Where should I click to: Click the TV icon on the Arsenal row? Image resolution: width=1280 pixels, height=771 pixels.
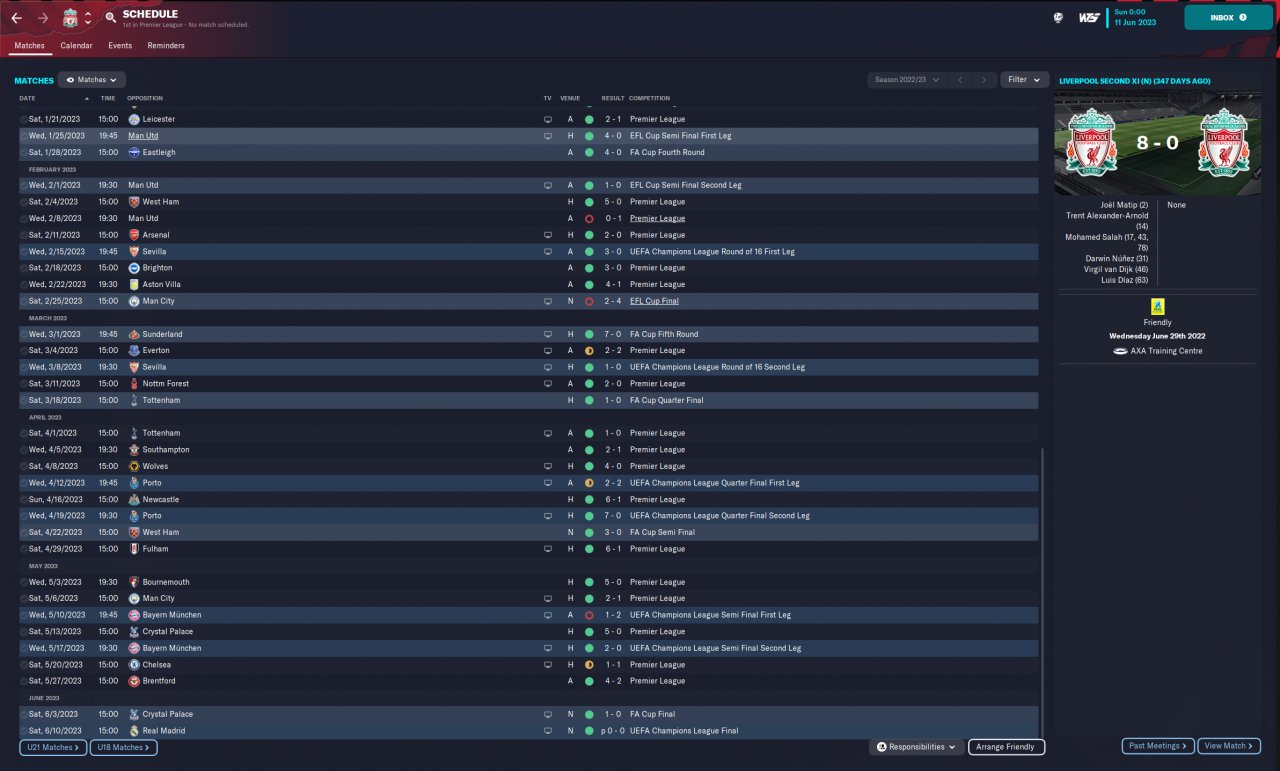[x=547, y=235]
